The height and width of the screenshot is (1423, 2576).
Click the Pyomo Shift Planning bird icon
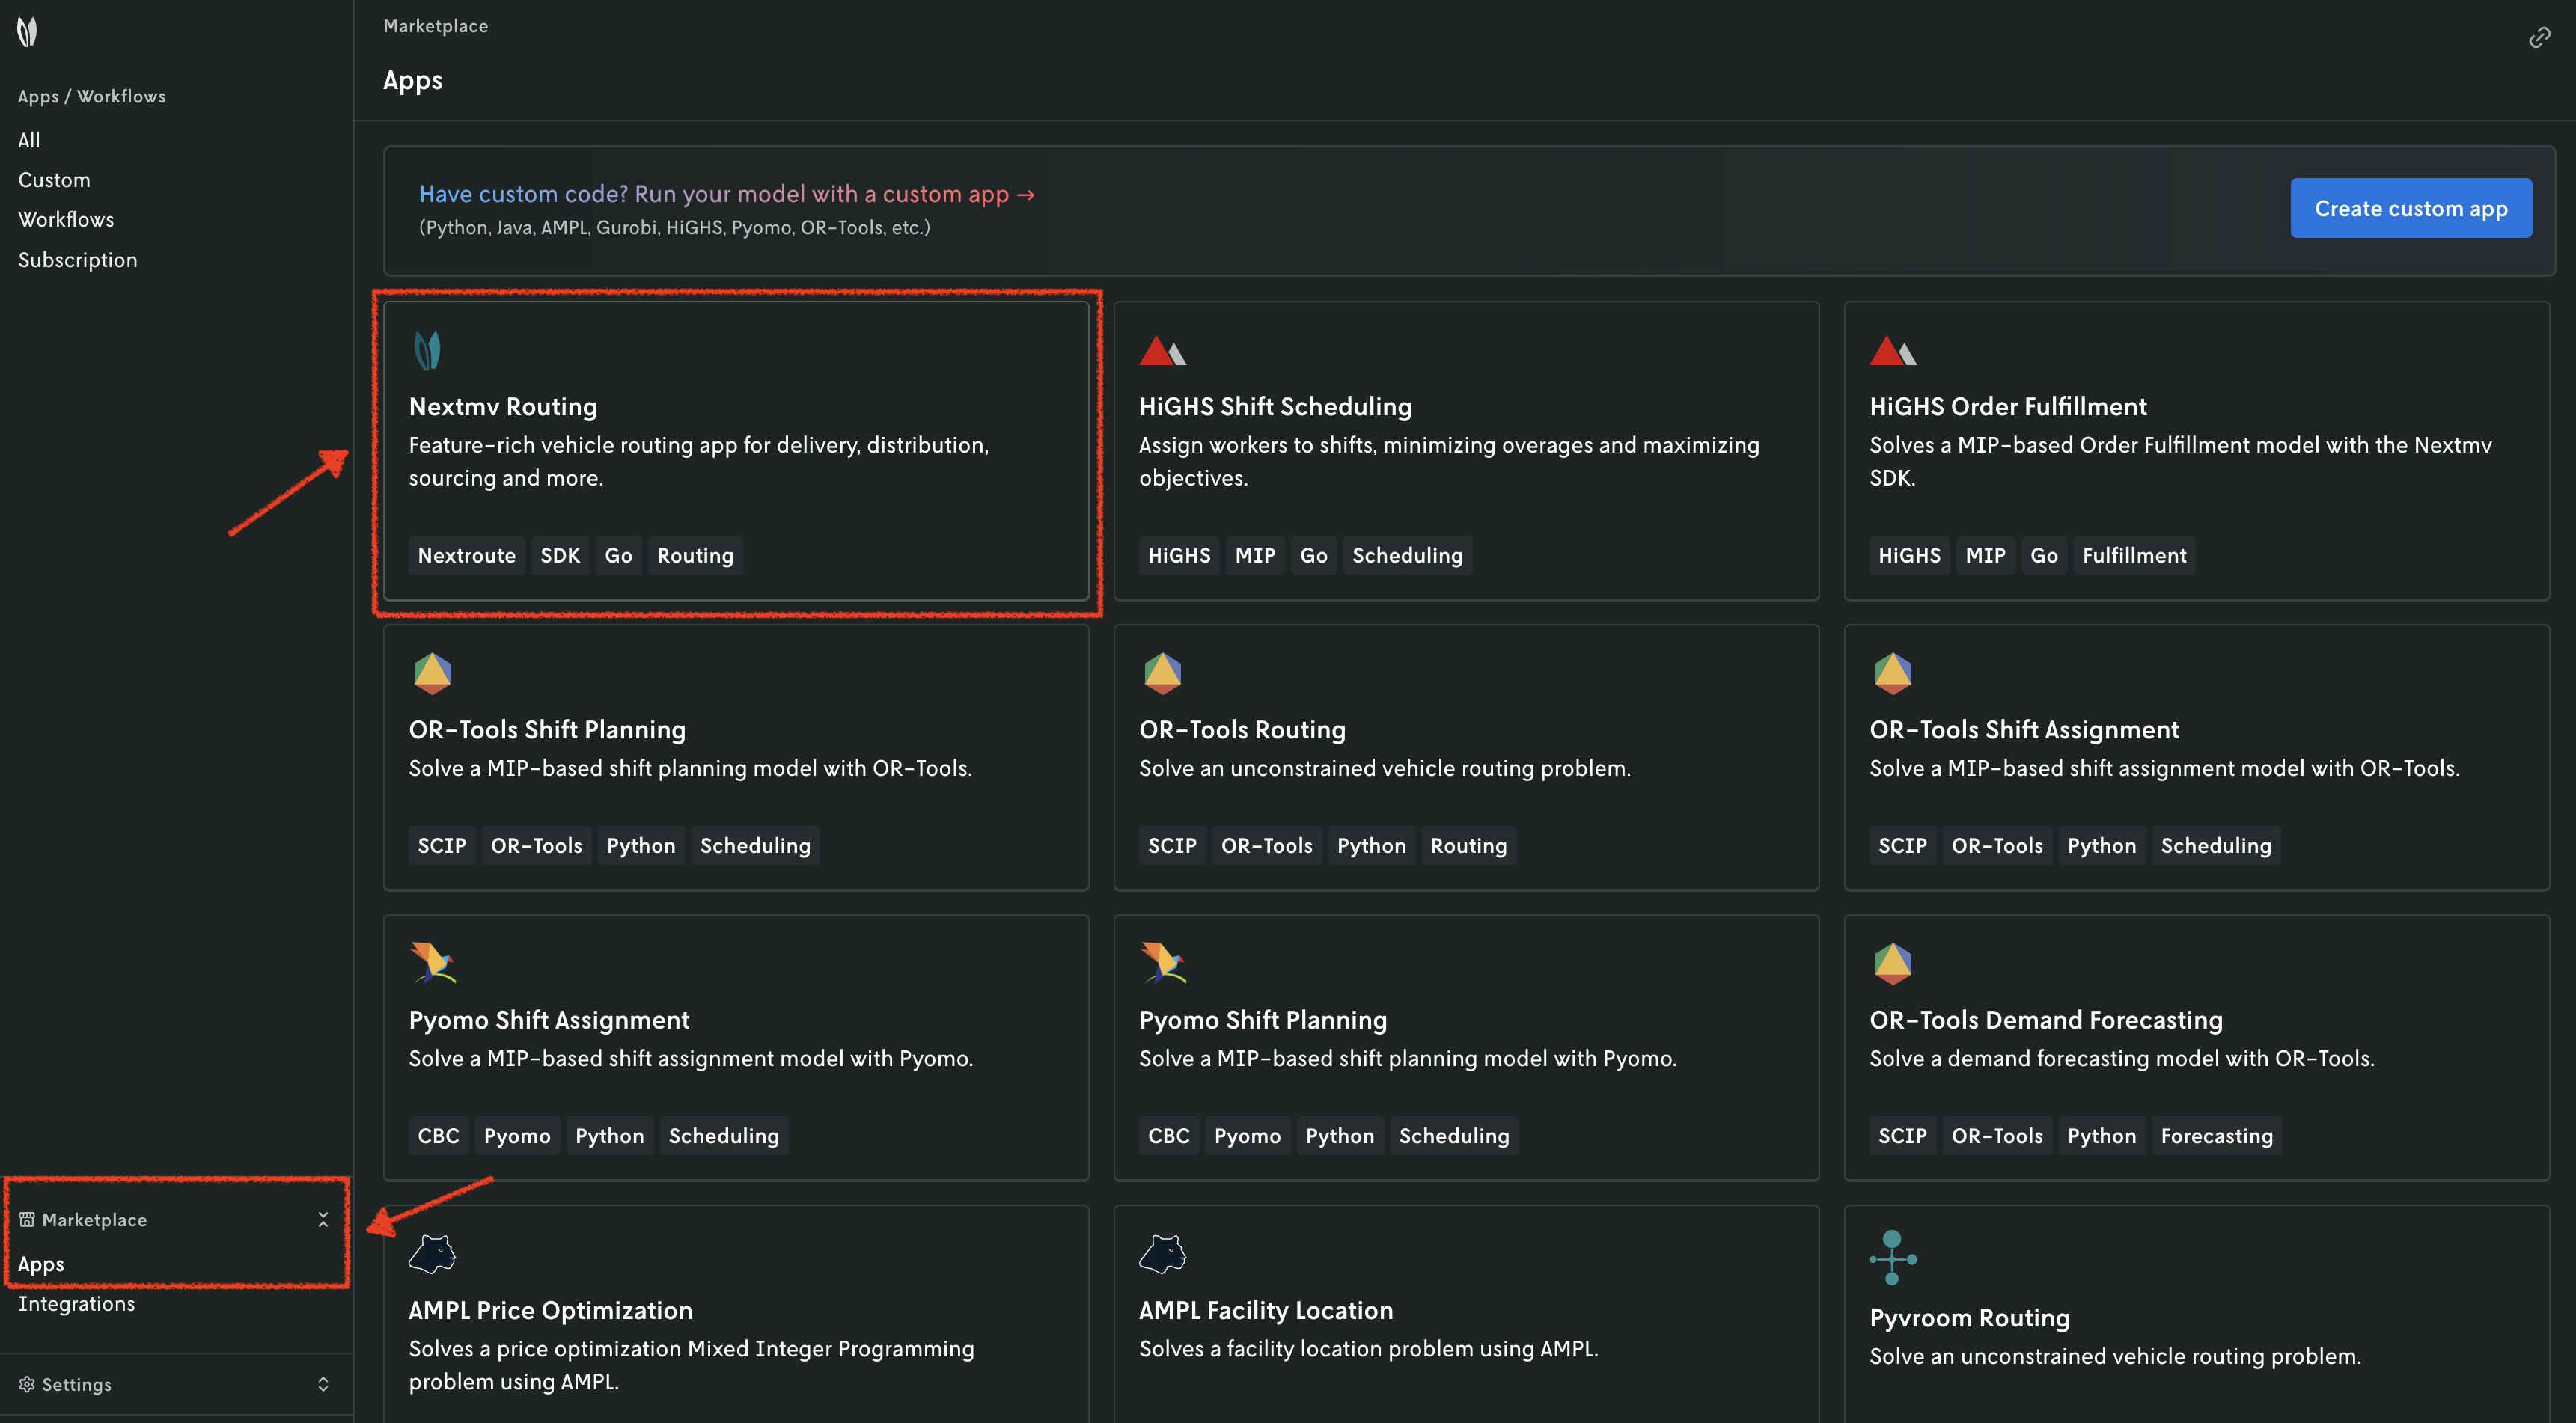pyautogui.click(x=1163, y=963)
